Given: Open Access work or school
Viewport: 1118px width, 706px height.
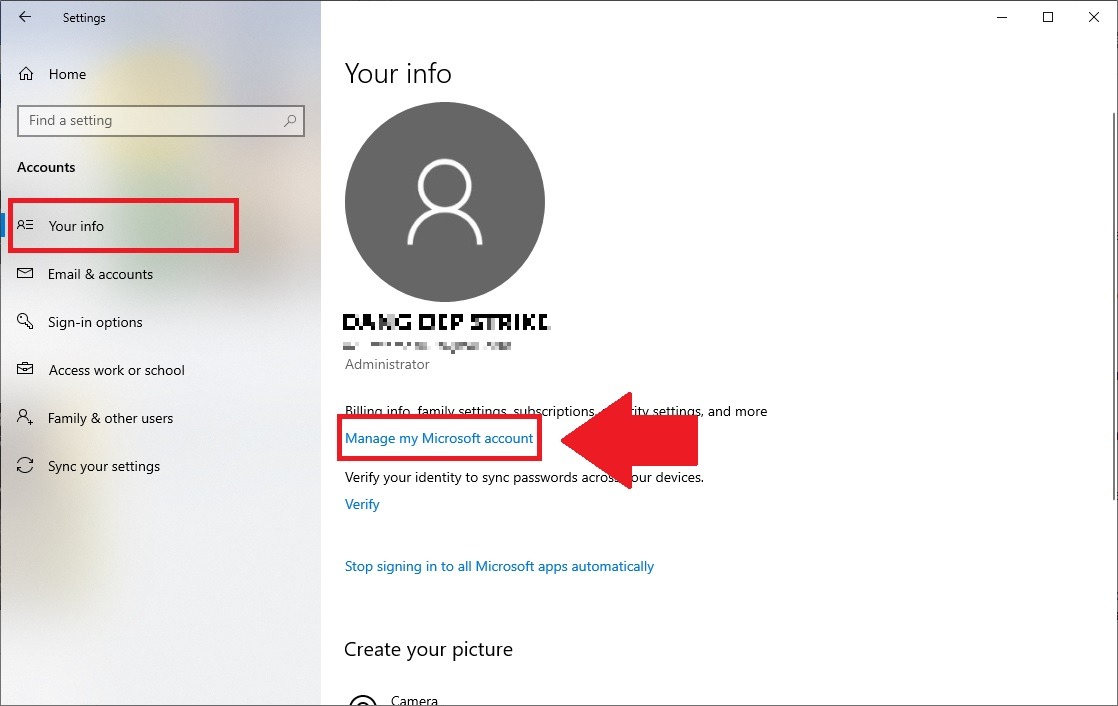Looking at the screenshot, I should tap(116, 370).
